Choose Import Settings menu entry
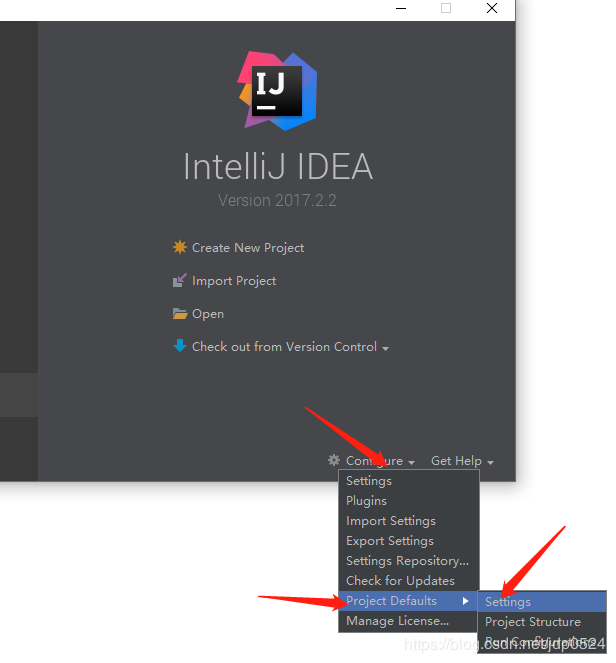Screen dimensions: 616x663 point(409,521)
